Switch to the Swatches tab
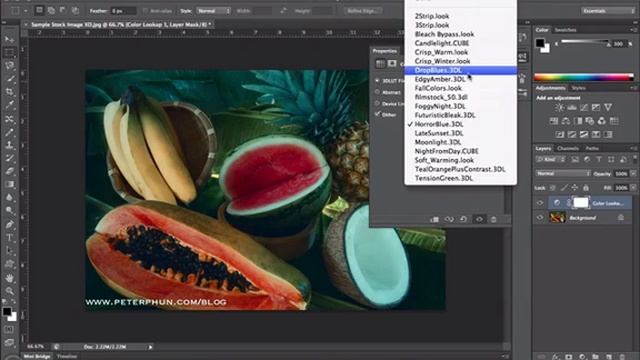The image size is (640, 360). pos(565,30)
